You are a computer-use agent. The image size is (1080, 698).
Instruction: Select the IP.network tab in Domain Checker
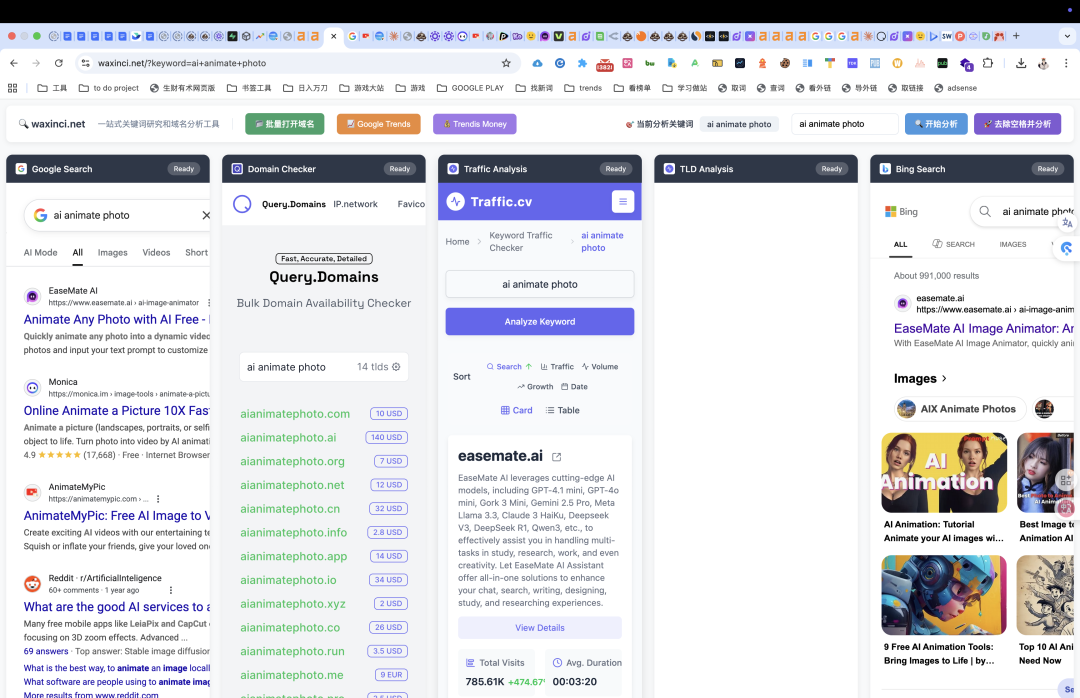click(x=355, y=204)
